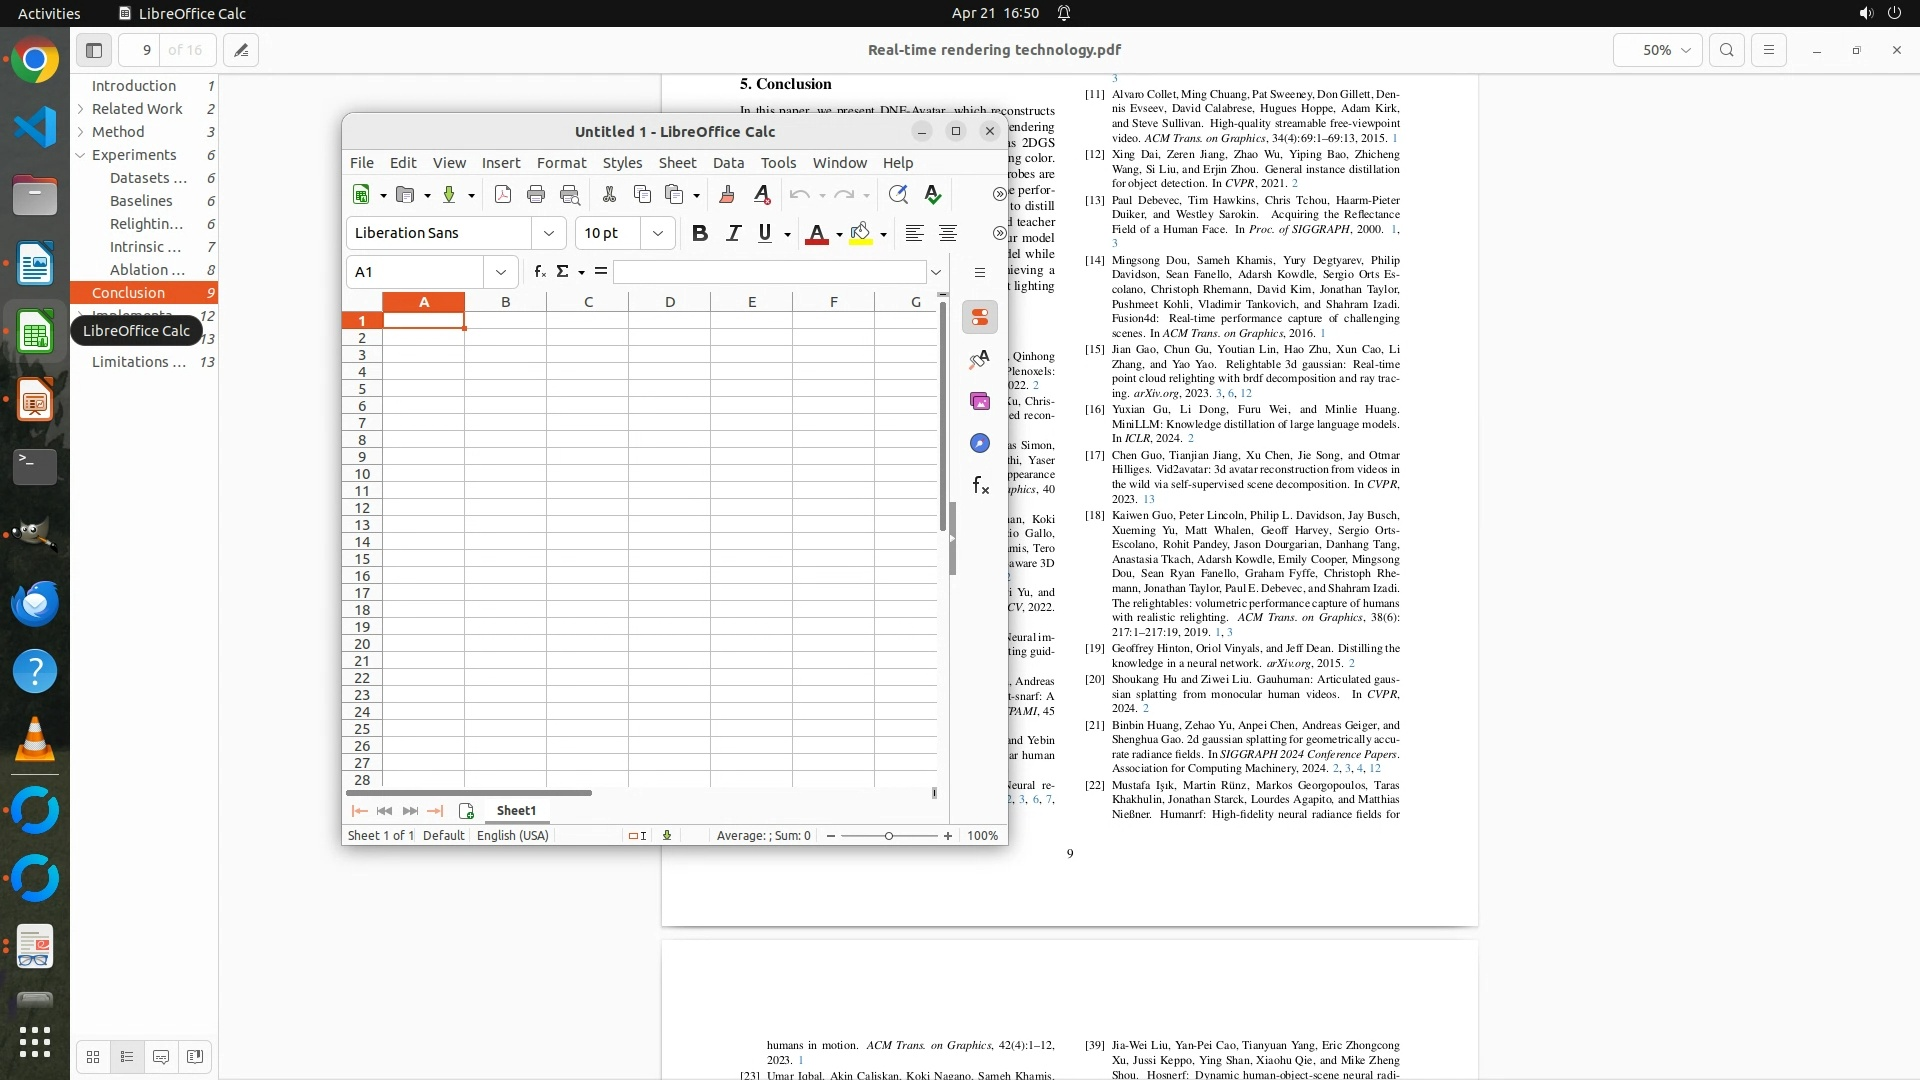Toggle italic formatting
Image resolution: width=1920 pixels, height=1080 pixels.
733,233
